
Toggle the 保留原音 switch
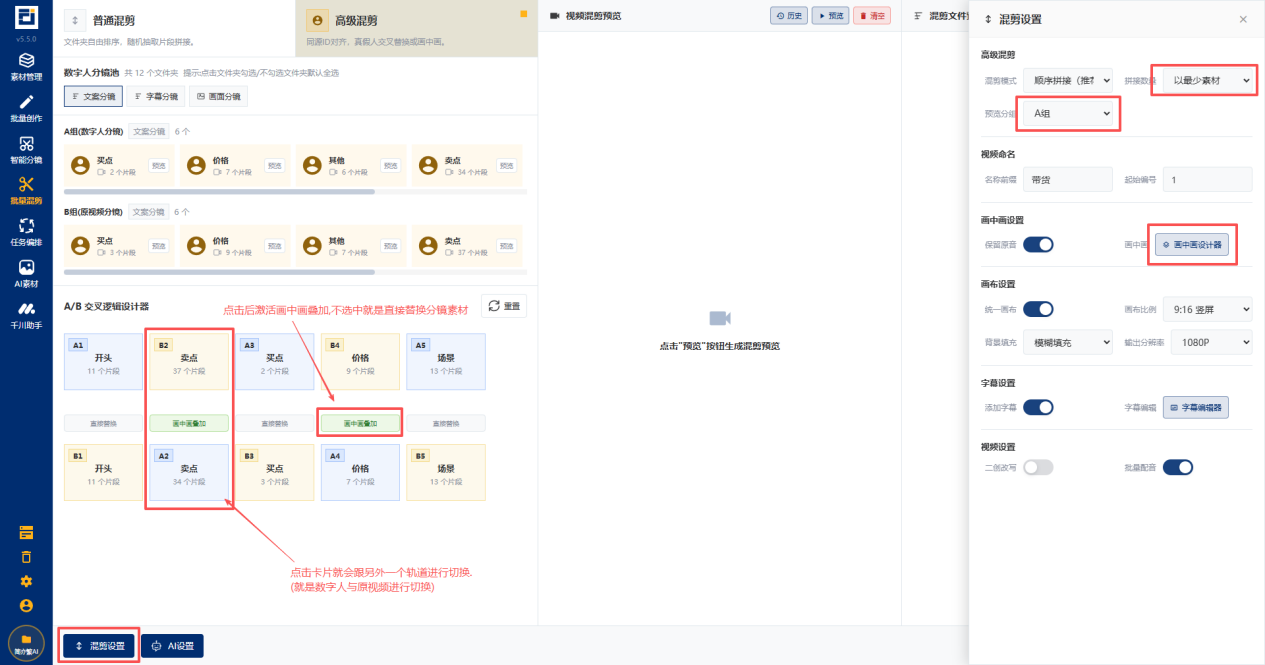click(1038, 244)
